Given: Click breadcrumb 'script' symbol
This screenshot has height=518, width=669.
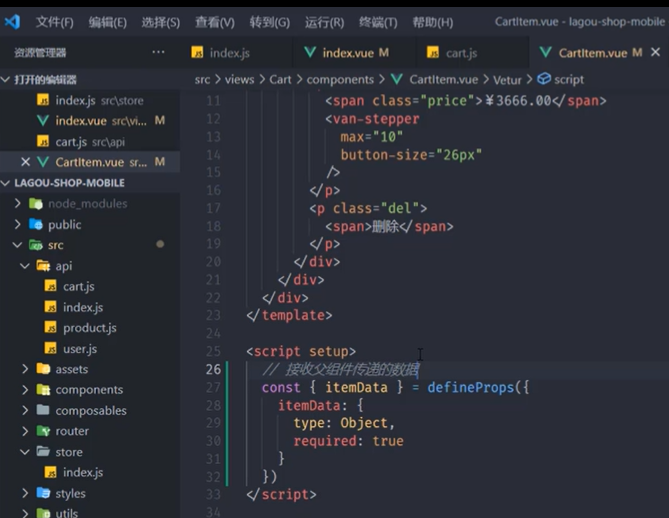Looking at the screenshot, I should click(569, 80).
